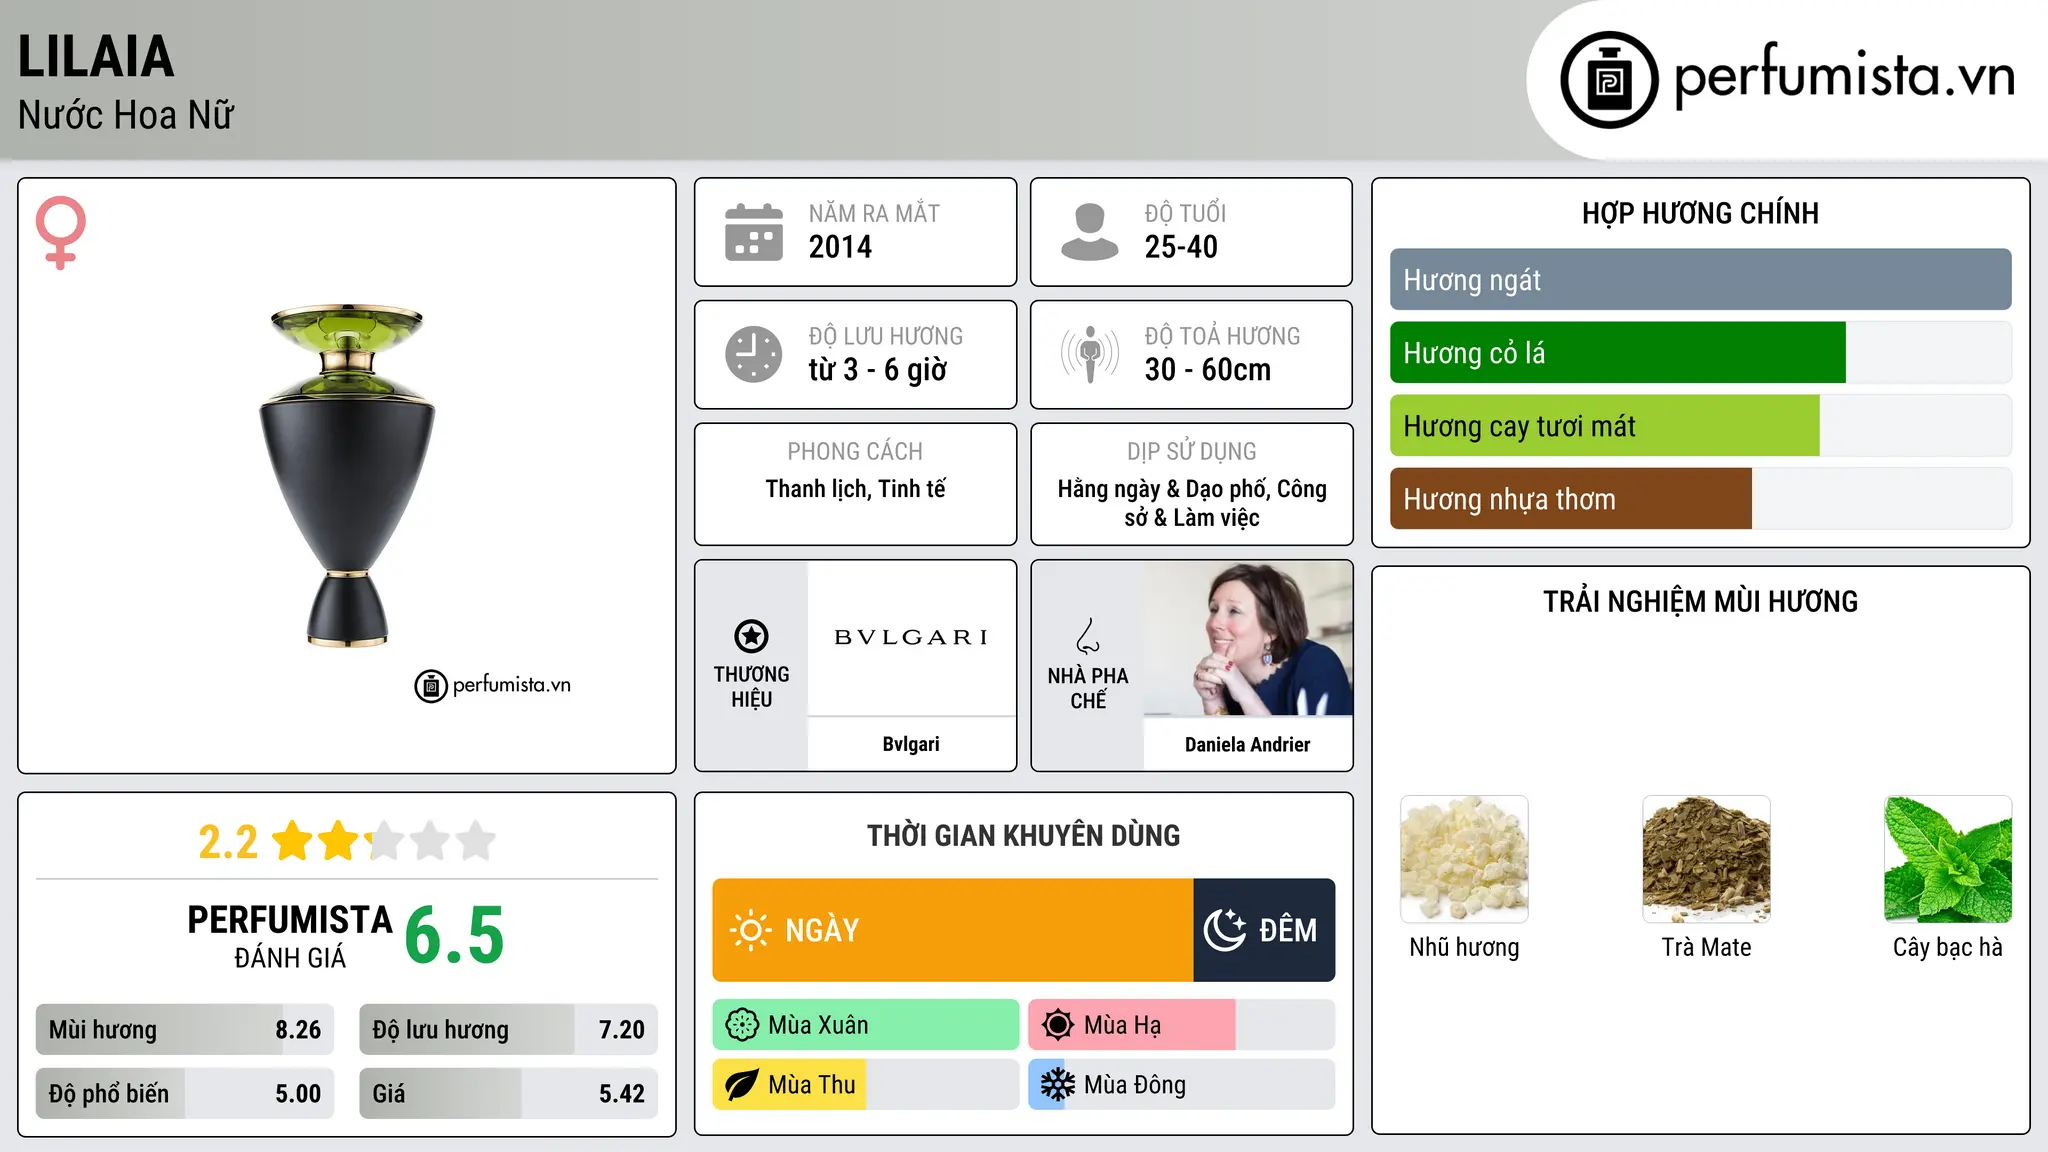This screenshot has width=2048, height=1152.
Task: Click the THỜI GIAN KHUYÊN DÙNG heading
Action: click(1024, 835)
